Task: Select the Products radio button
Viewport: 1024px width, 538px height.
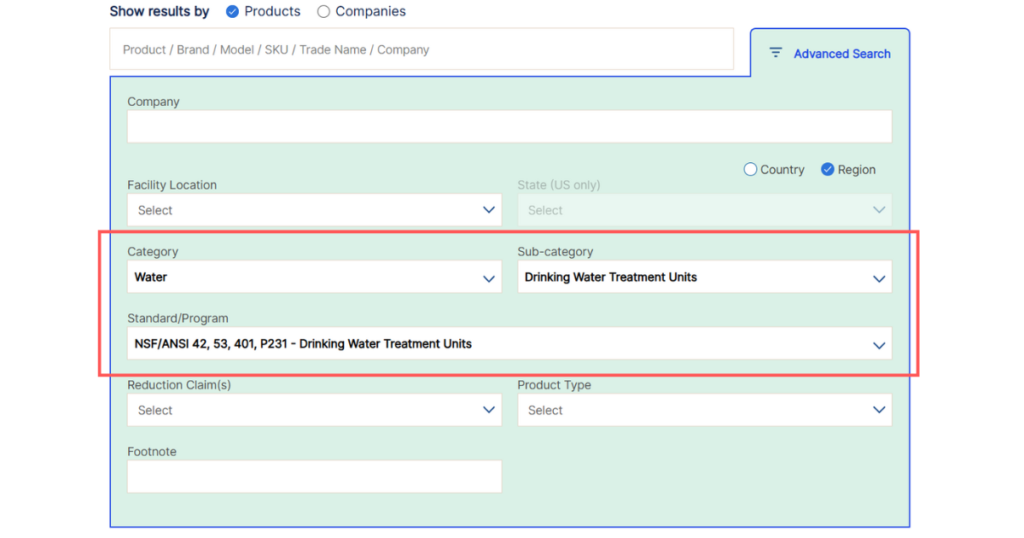Action: click(x=232, y=11)
